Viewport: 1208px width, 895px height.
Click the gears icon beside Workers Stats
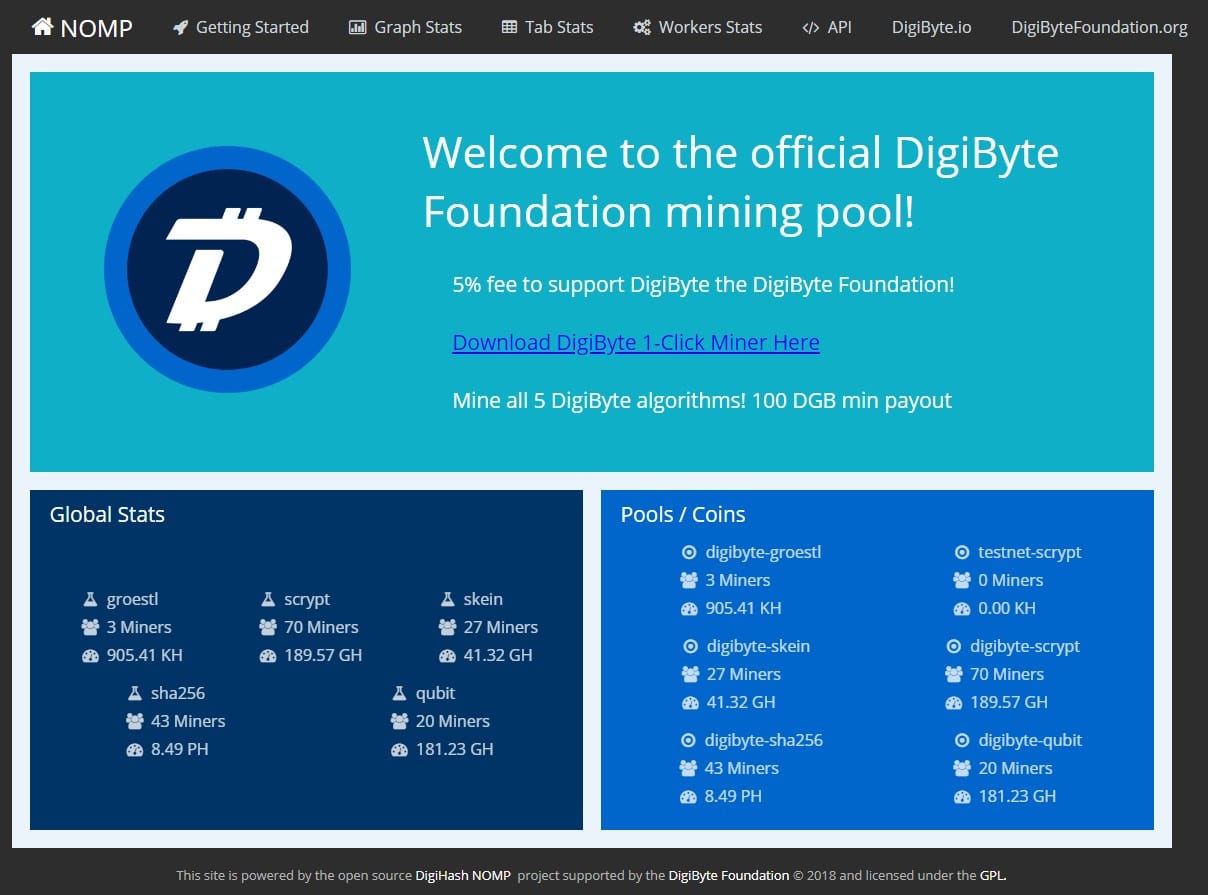point(642,28)
